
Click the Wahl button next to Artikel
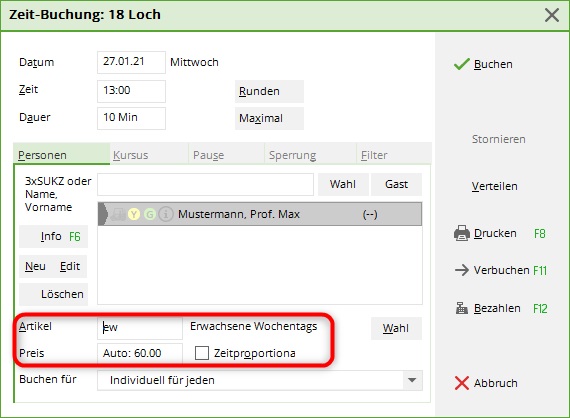coord(396,328)
